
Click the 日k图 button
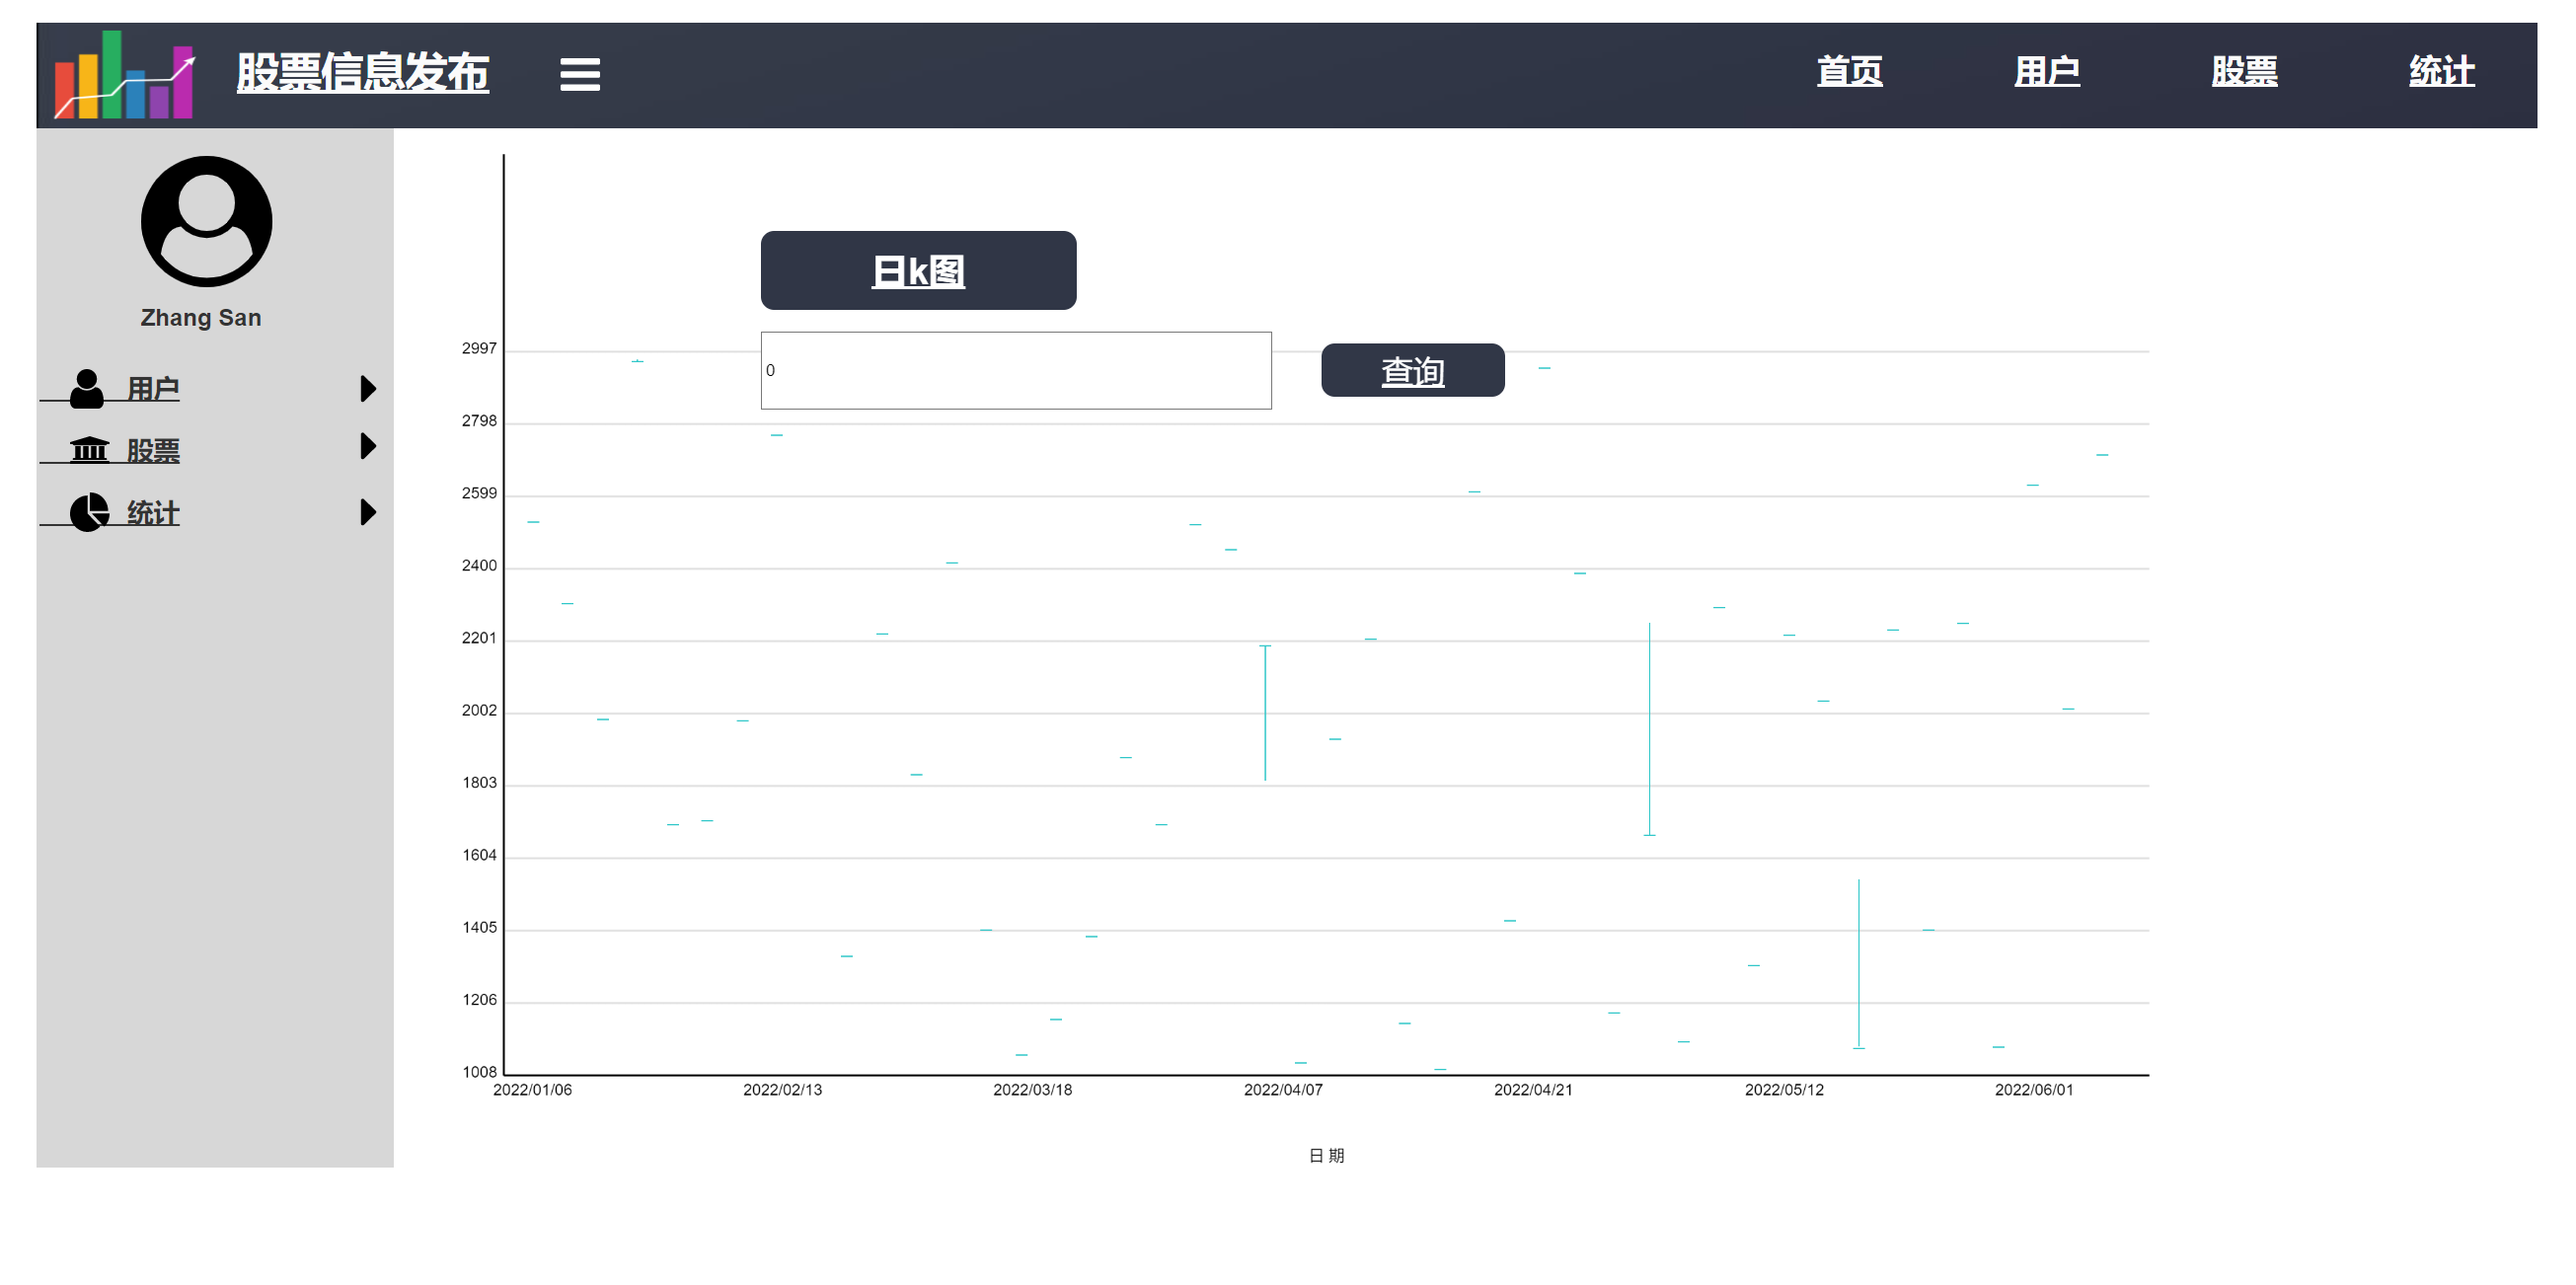tap(917, 270)
